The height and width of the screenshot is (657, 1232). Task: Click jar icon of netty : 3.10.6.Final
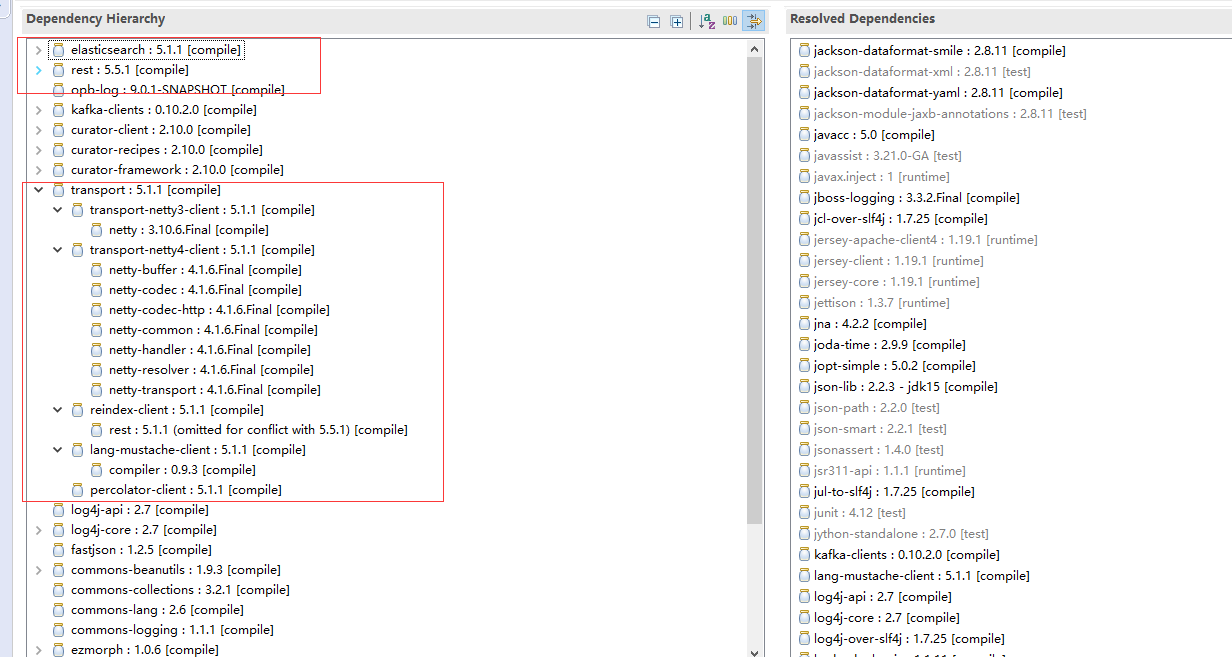(96, 230)
